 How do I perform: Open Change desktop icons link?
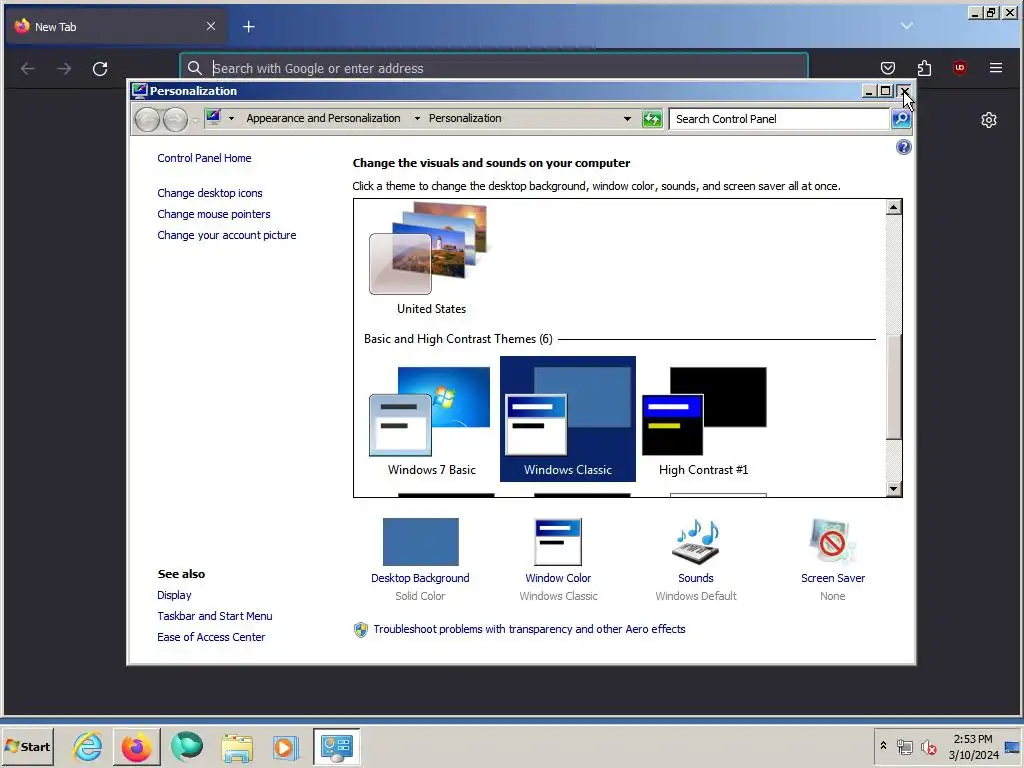click(210, 193)
